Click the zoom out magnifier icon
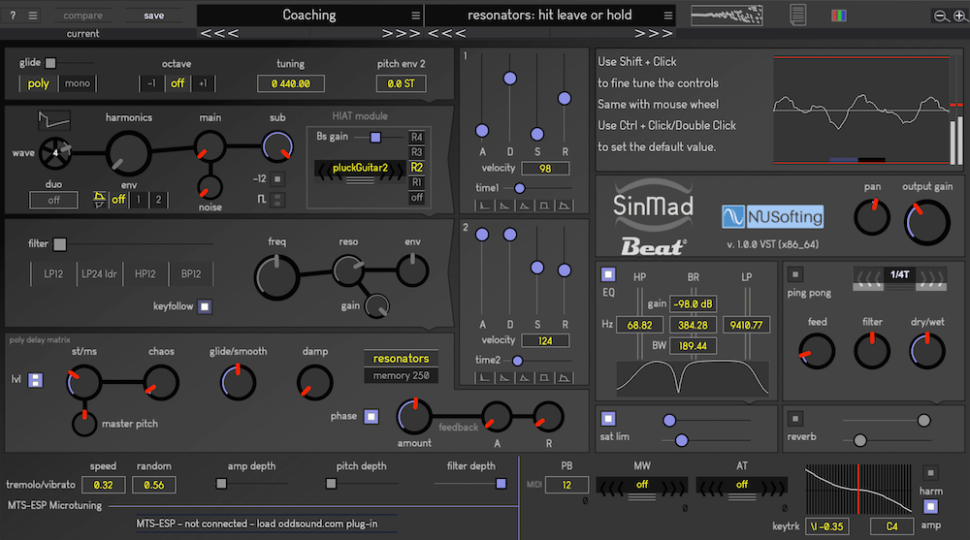Image resolution: width=970 pixels, height=540 pixels. pyautogui.click(x=941, y=16)
